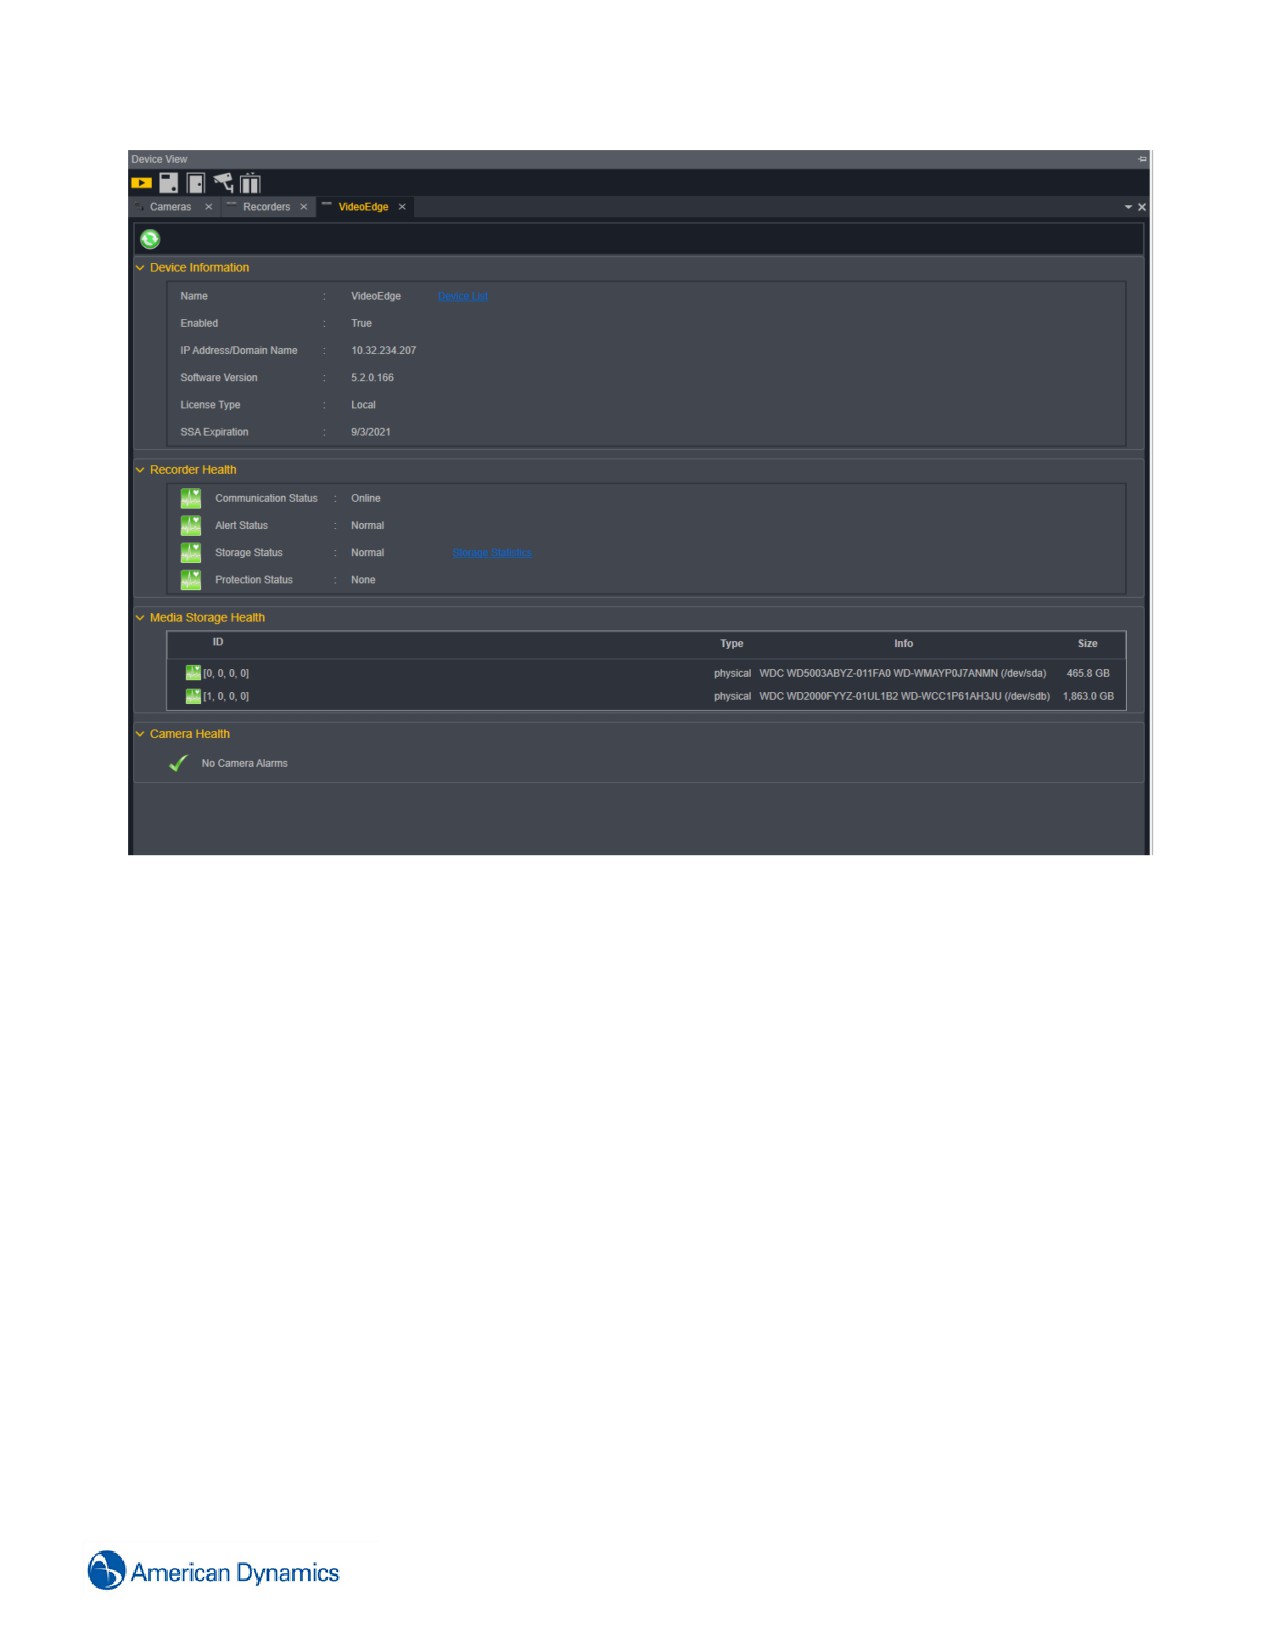Click the green No Camera Alarms checkmark
The width and height of the screenshot is (1275, 1650).
click(179, 763)
